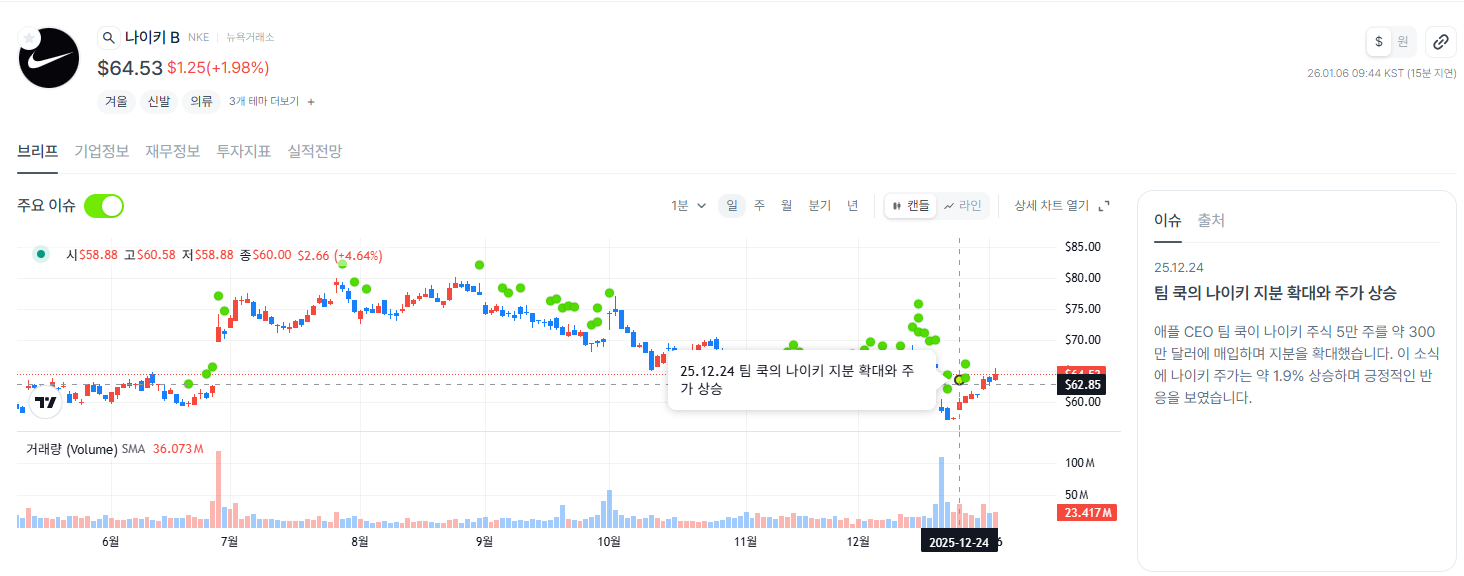This screenshot has height=576, width=1464.
Task: Click the $62.85 crosshair price label
Action: [1082, 385]
